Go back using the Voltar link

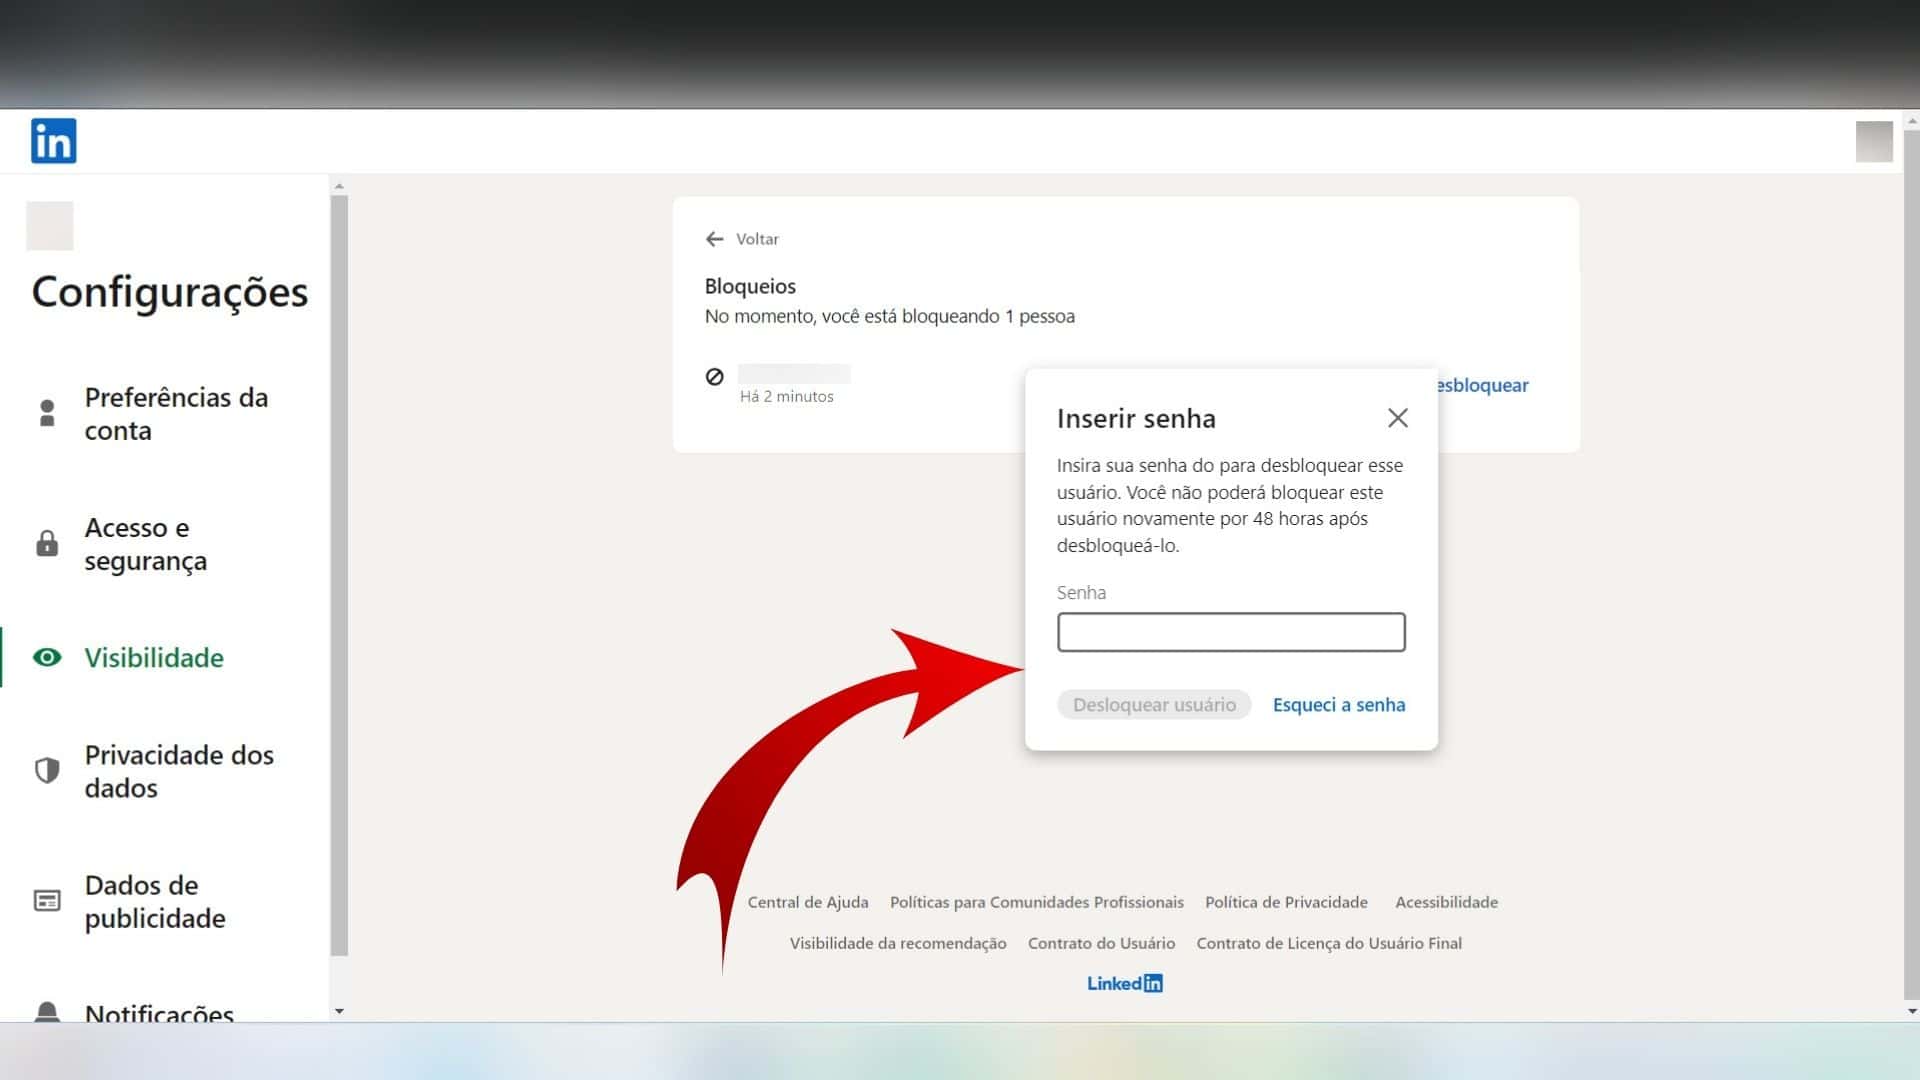[x=757, y=239]
